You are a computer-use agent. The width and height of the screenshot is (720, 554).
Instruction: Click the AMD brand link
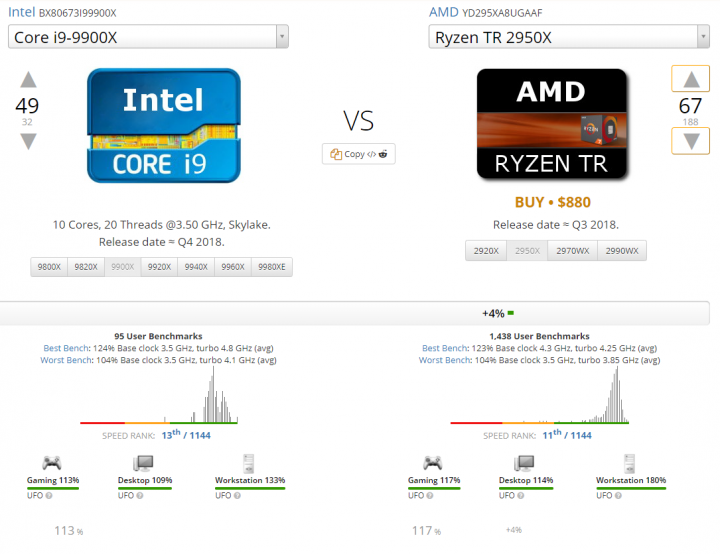(444, 12)
